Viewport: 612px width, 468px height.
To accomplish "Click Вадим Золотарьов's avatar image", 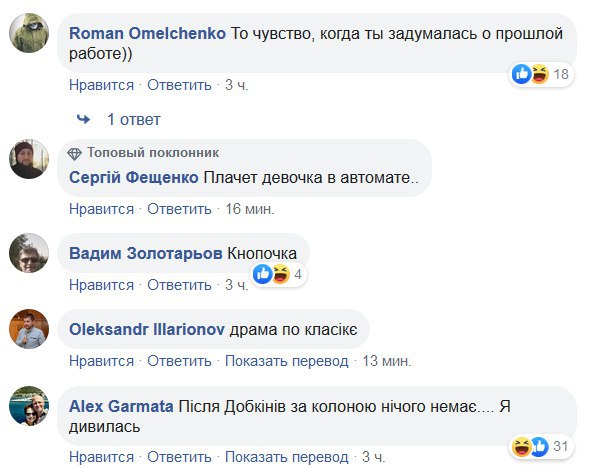I will 29,253.
